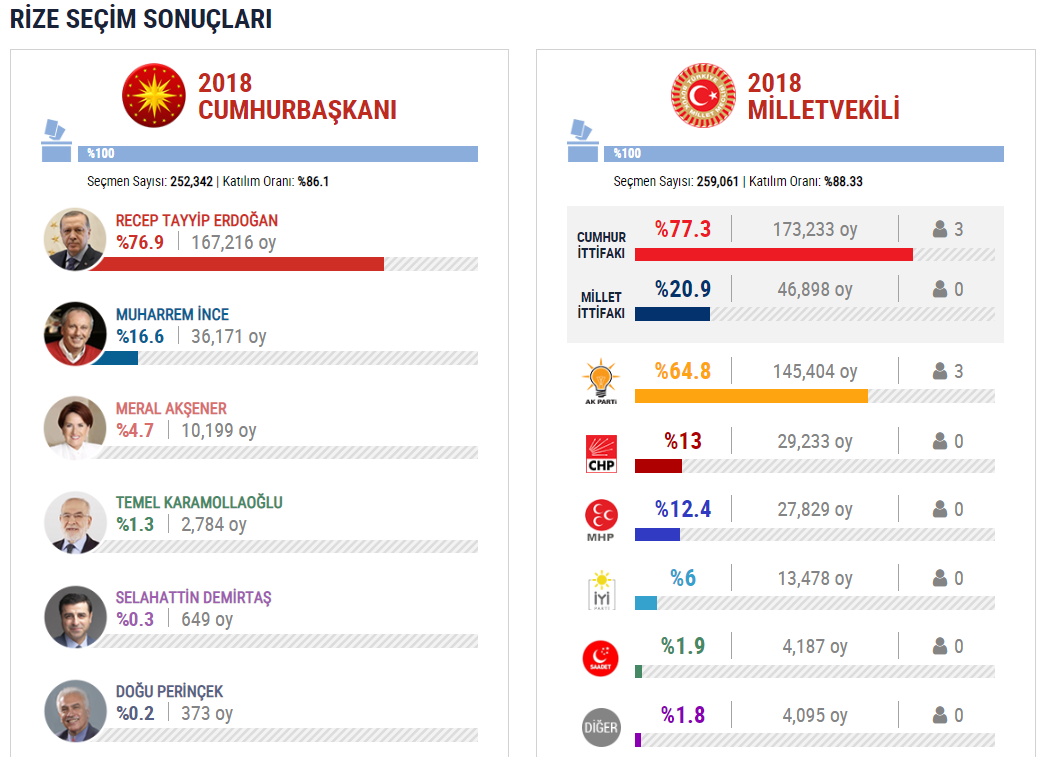Click Muharrem İnce's photo
1042x757 pixels.
tap(75, 334)
